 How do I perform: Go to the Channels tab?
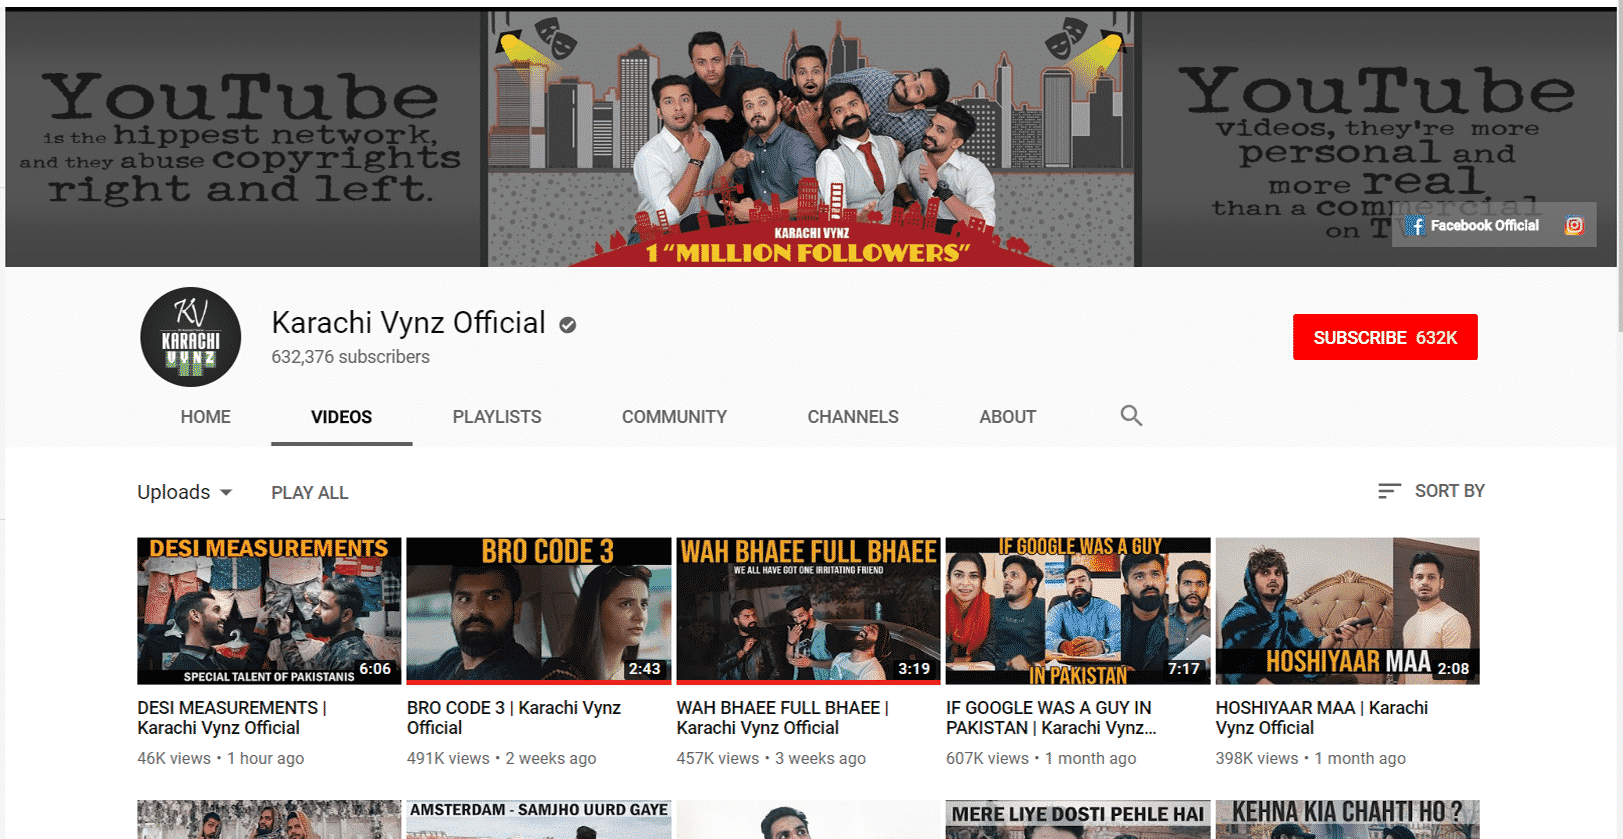click(853, 417)
